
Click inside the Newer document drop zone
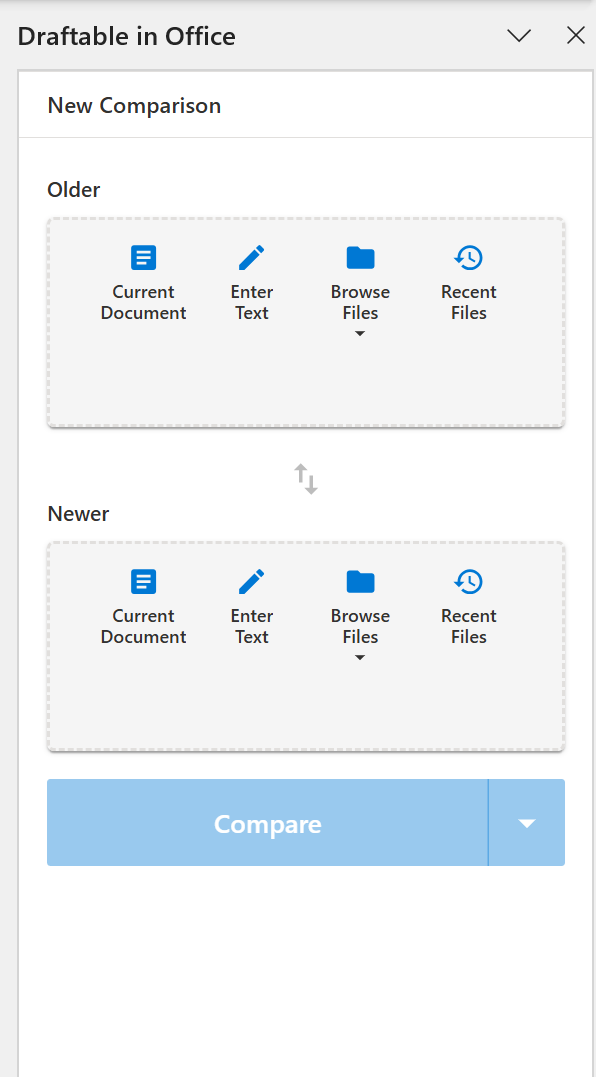[305, 710]
